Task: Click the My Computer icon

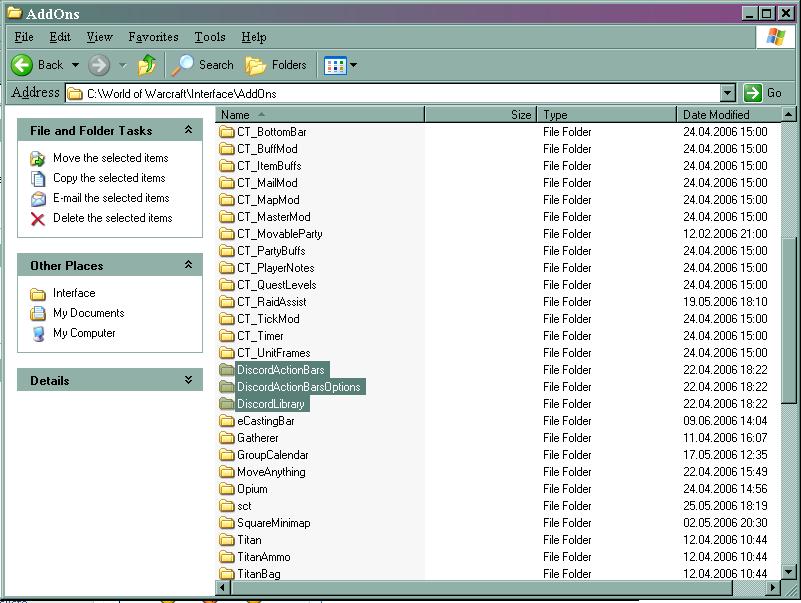Action: [38, 334]
